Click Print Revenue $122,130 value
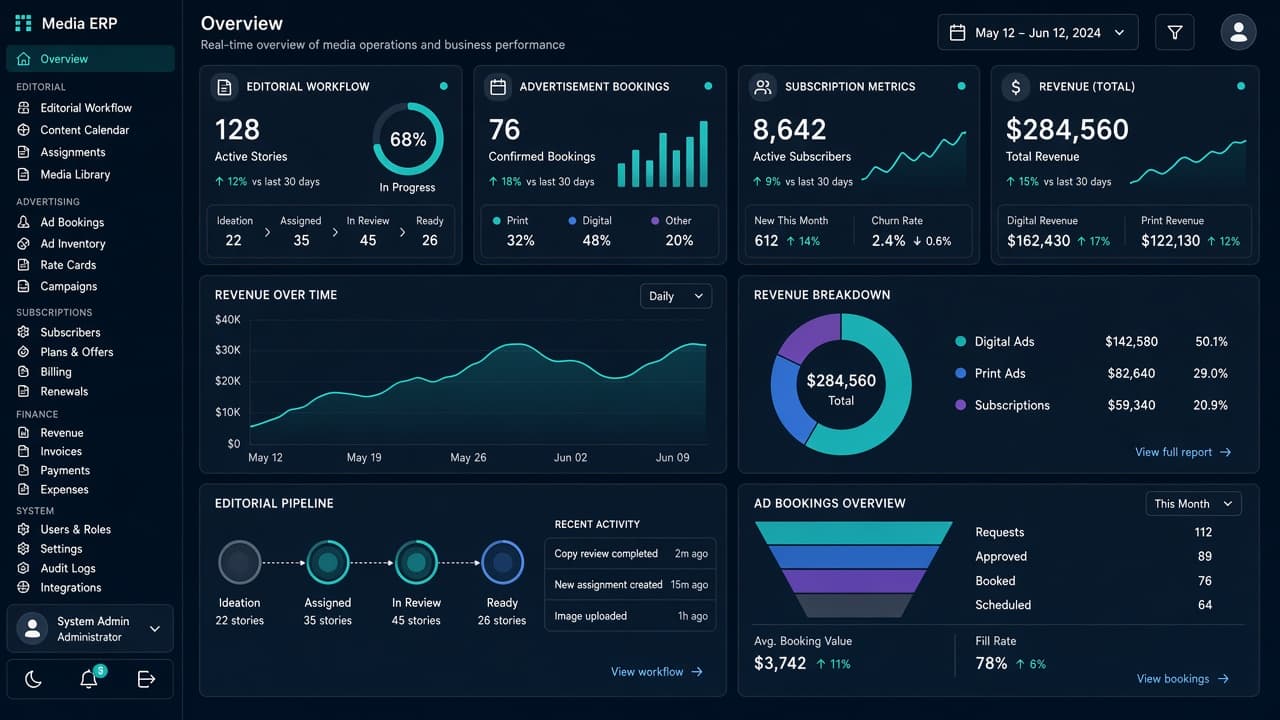Screen dimensions: 1280x720 point(1170,241)
